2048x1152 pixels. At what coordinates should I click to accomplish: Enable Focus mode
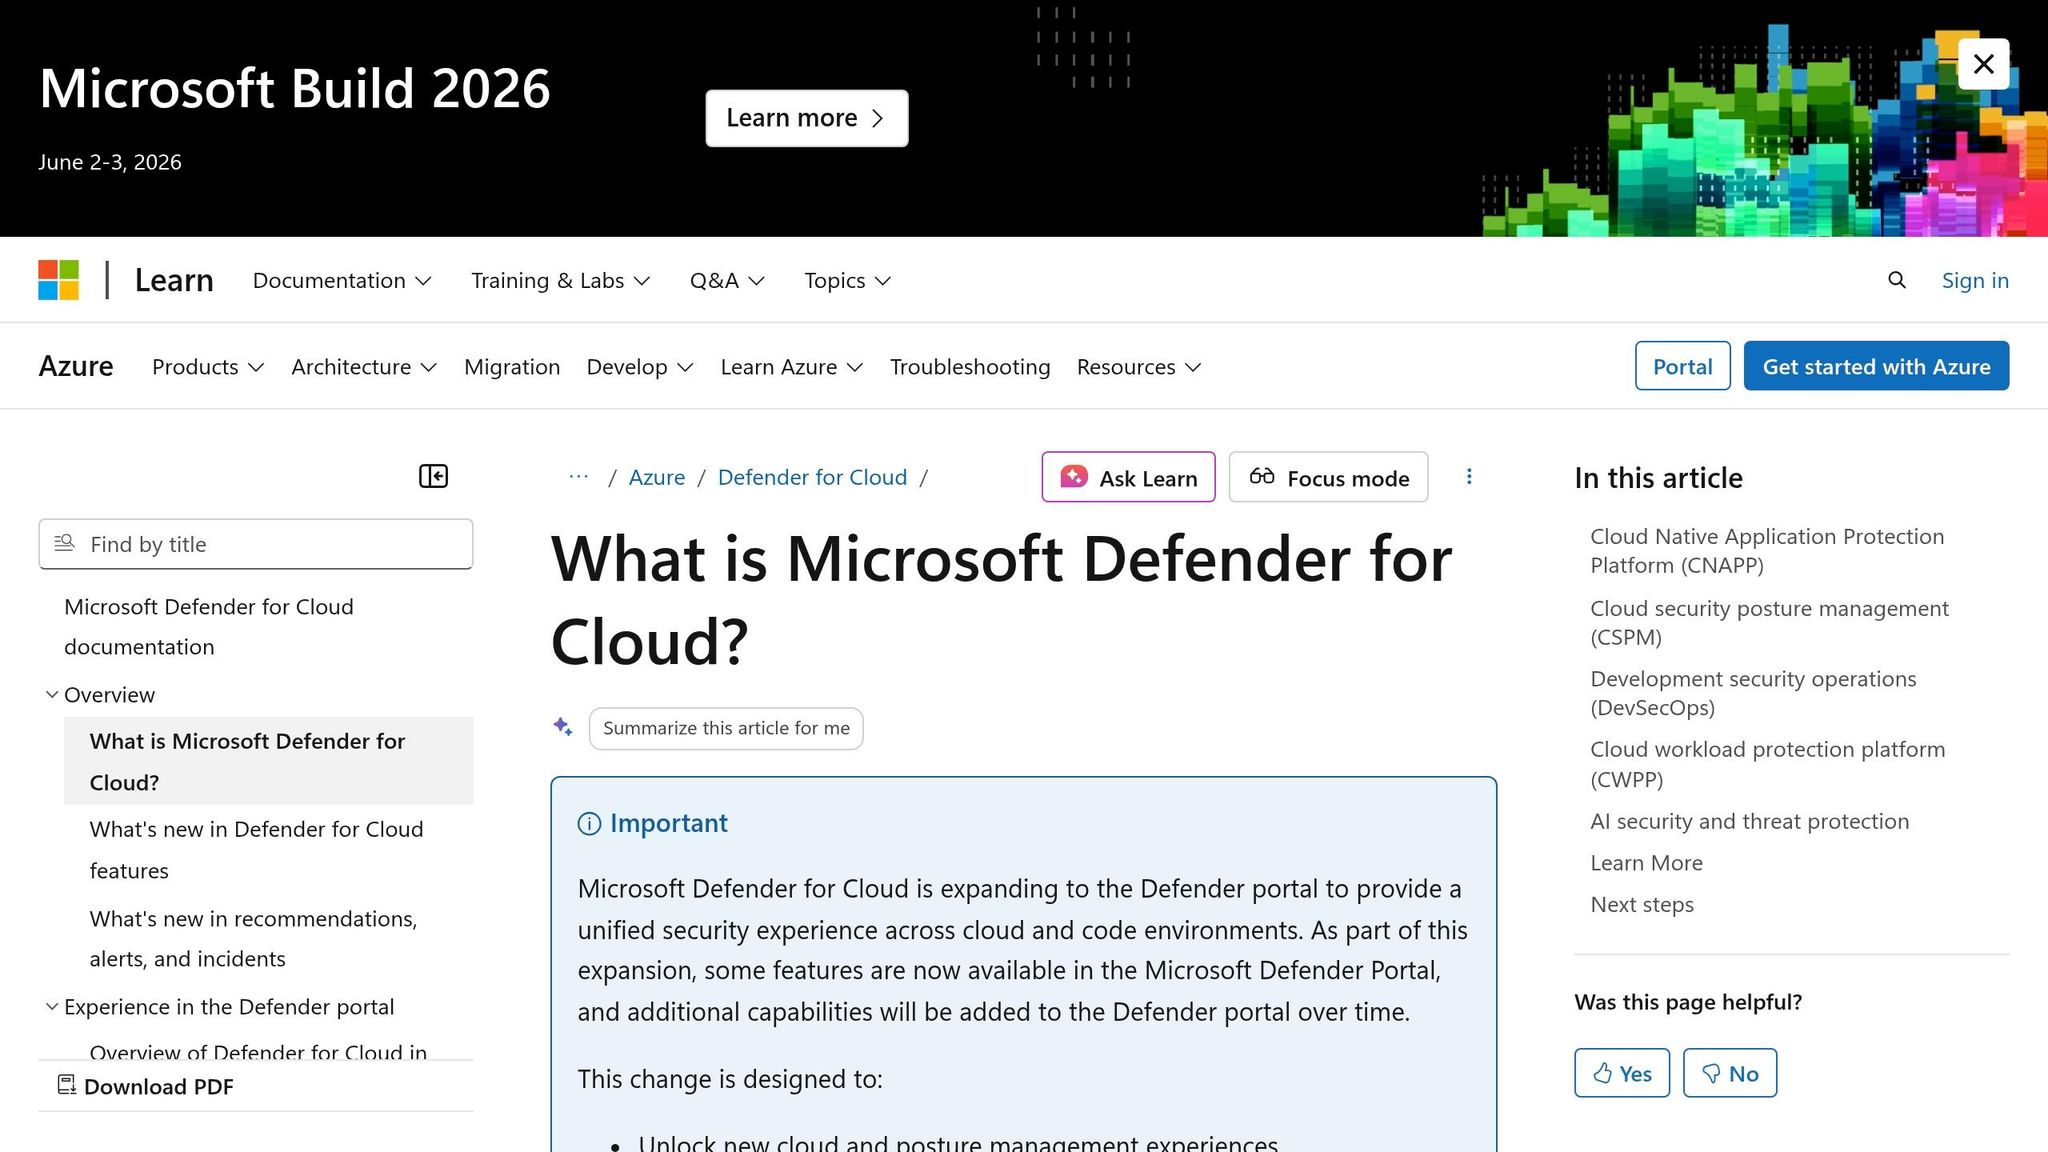click(1328, 477)
